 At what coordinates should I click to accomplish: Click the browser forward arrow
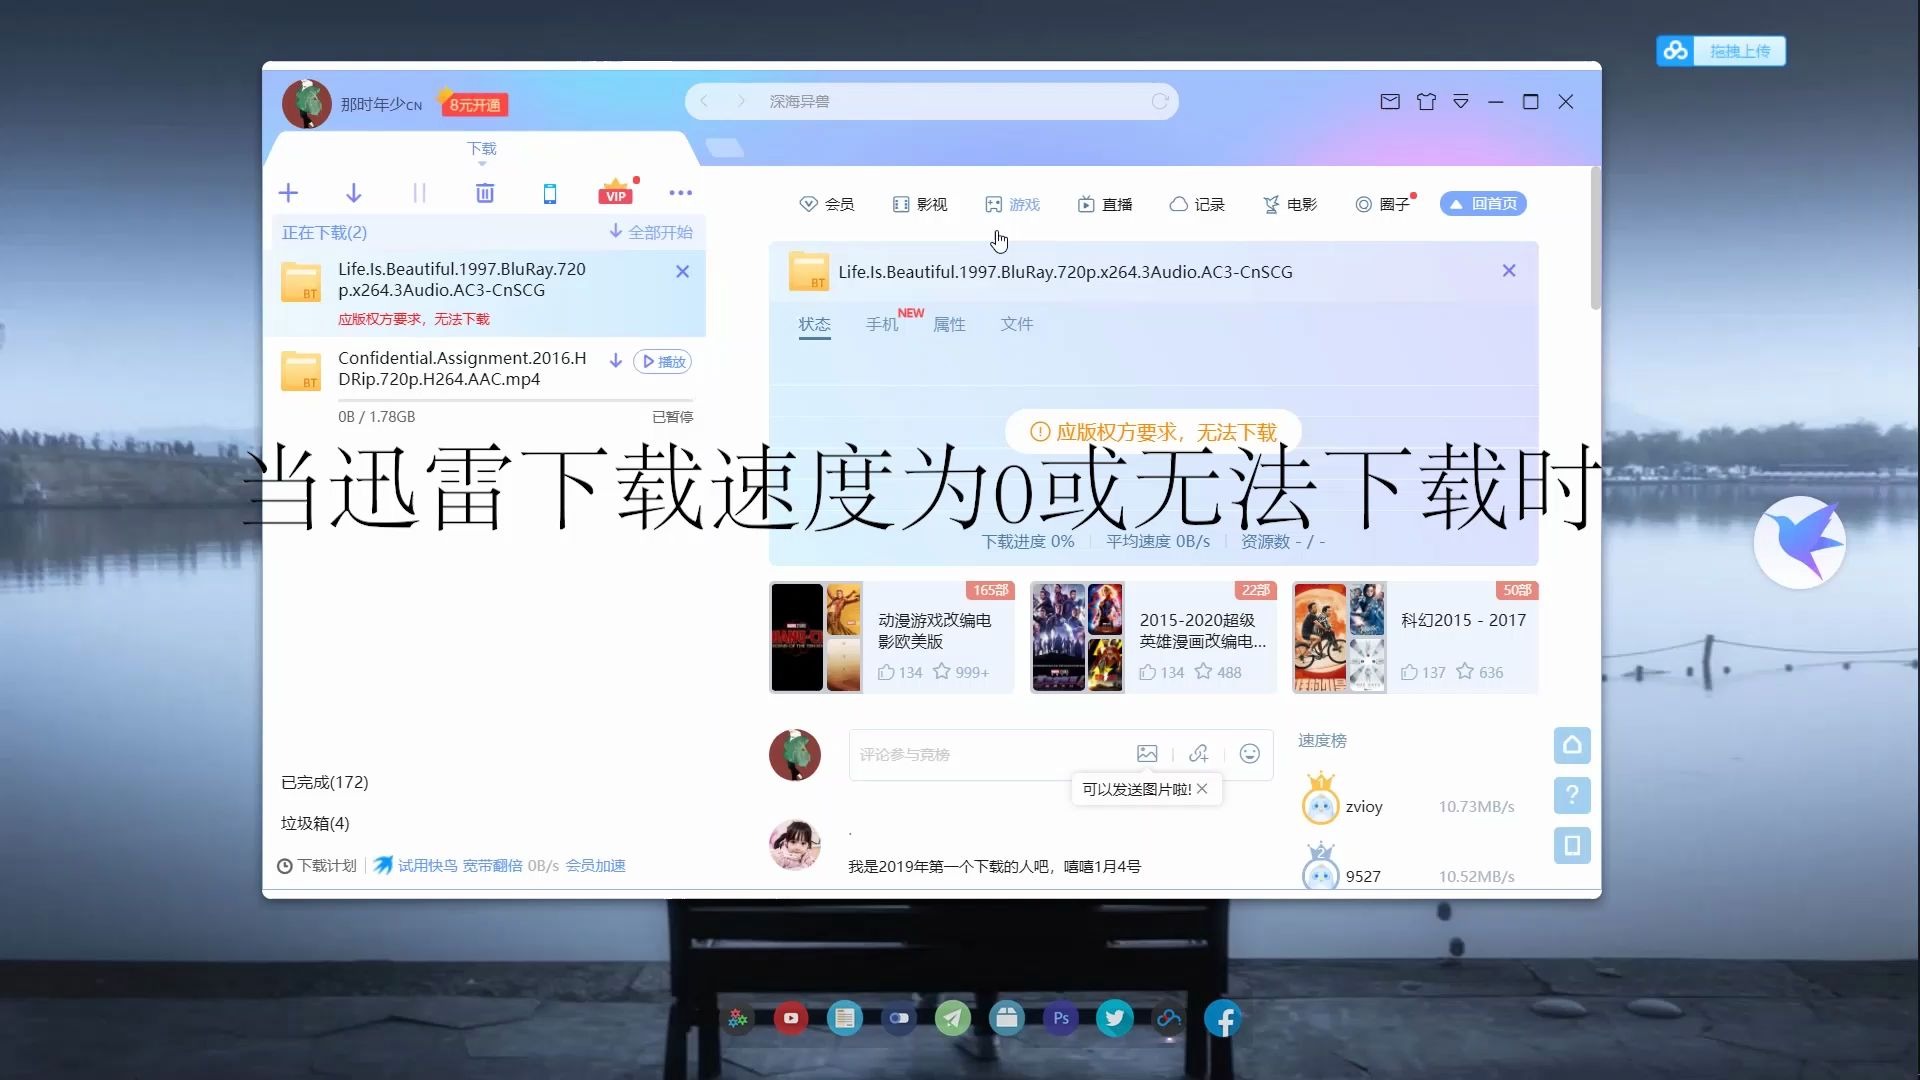tap(741, 101)
